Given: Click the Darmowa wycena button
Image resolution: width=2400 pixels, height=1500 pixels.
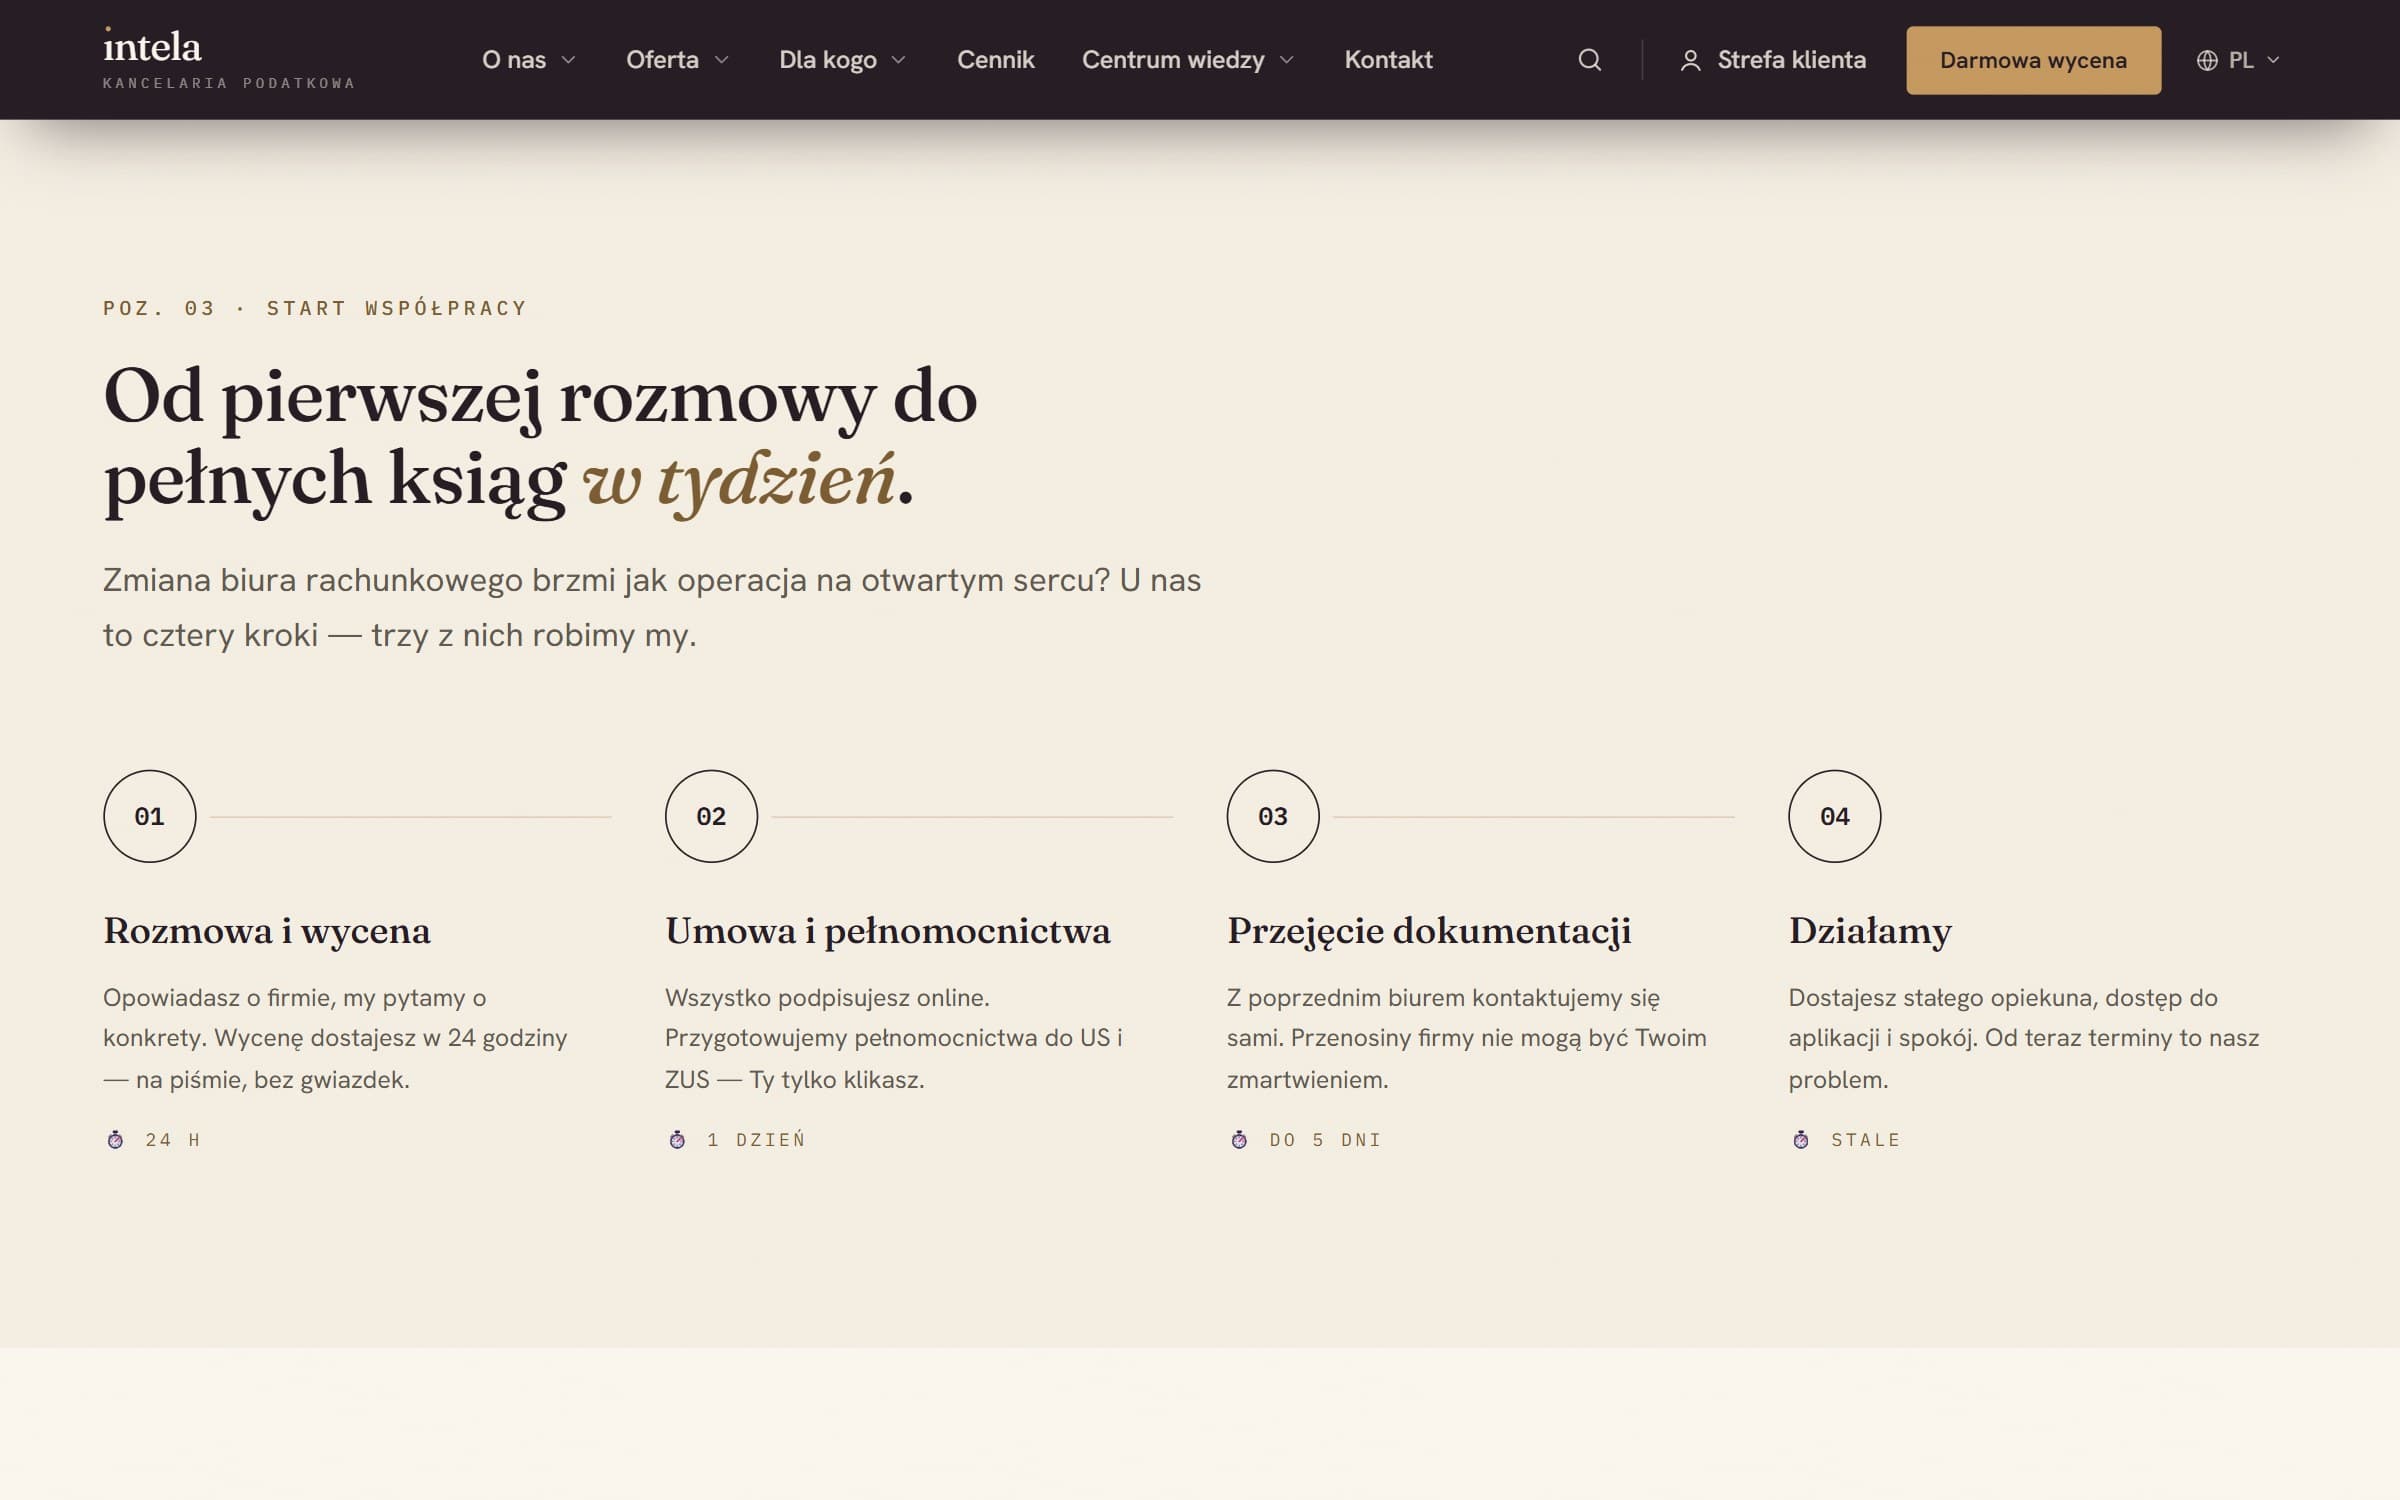Looking at the screenshot, I should click(x=2033, y=60).
